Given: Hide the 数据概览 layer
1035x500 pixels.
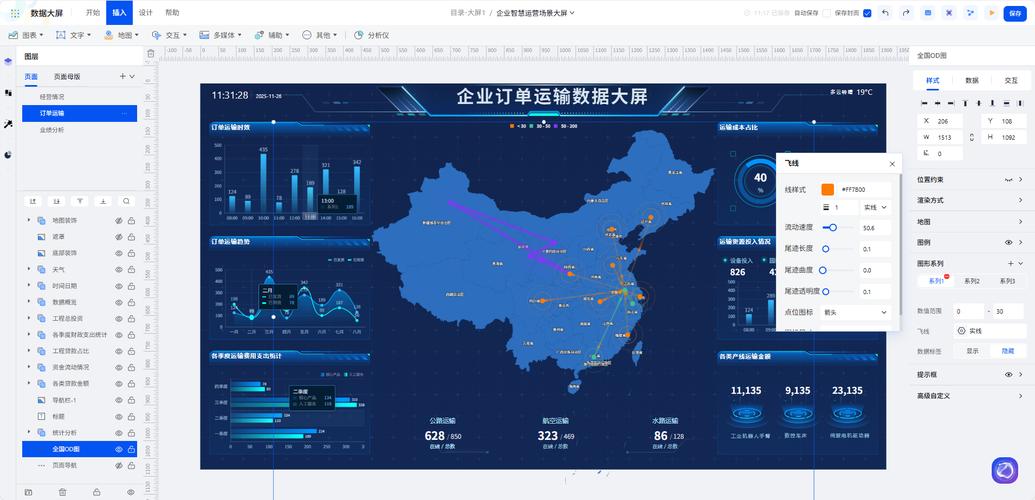Looking at the screenshot, I should tap(119, 302).
